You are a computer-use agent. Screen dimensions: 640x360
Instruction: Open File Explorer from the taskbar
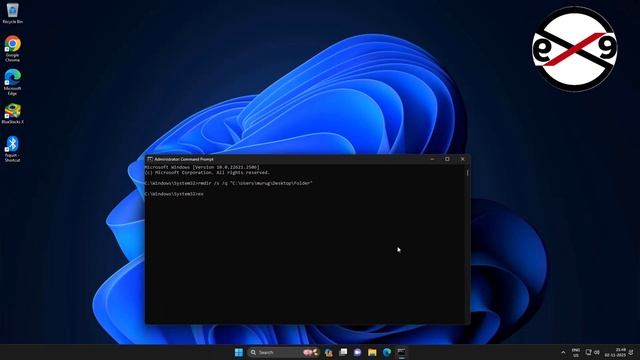[x=372, y=352]
